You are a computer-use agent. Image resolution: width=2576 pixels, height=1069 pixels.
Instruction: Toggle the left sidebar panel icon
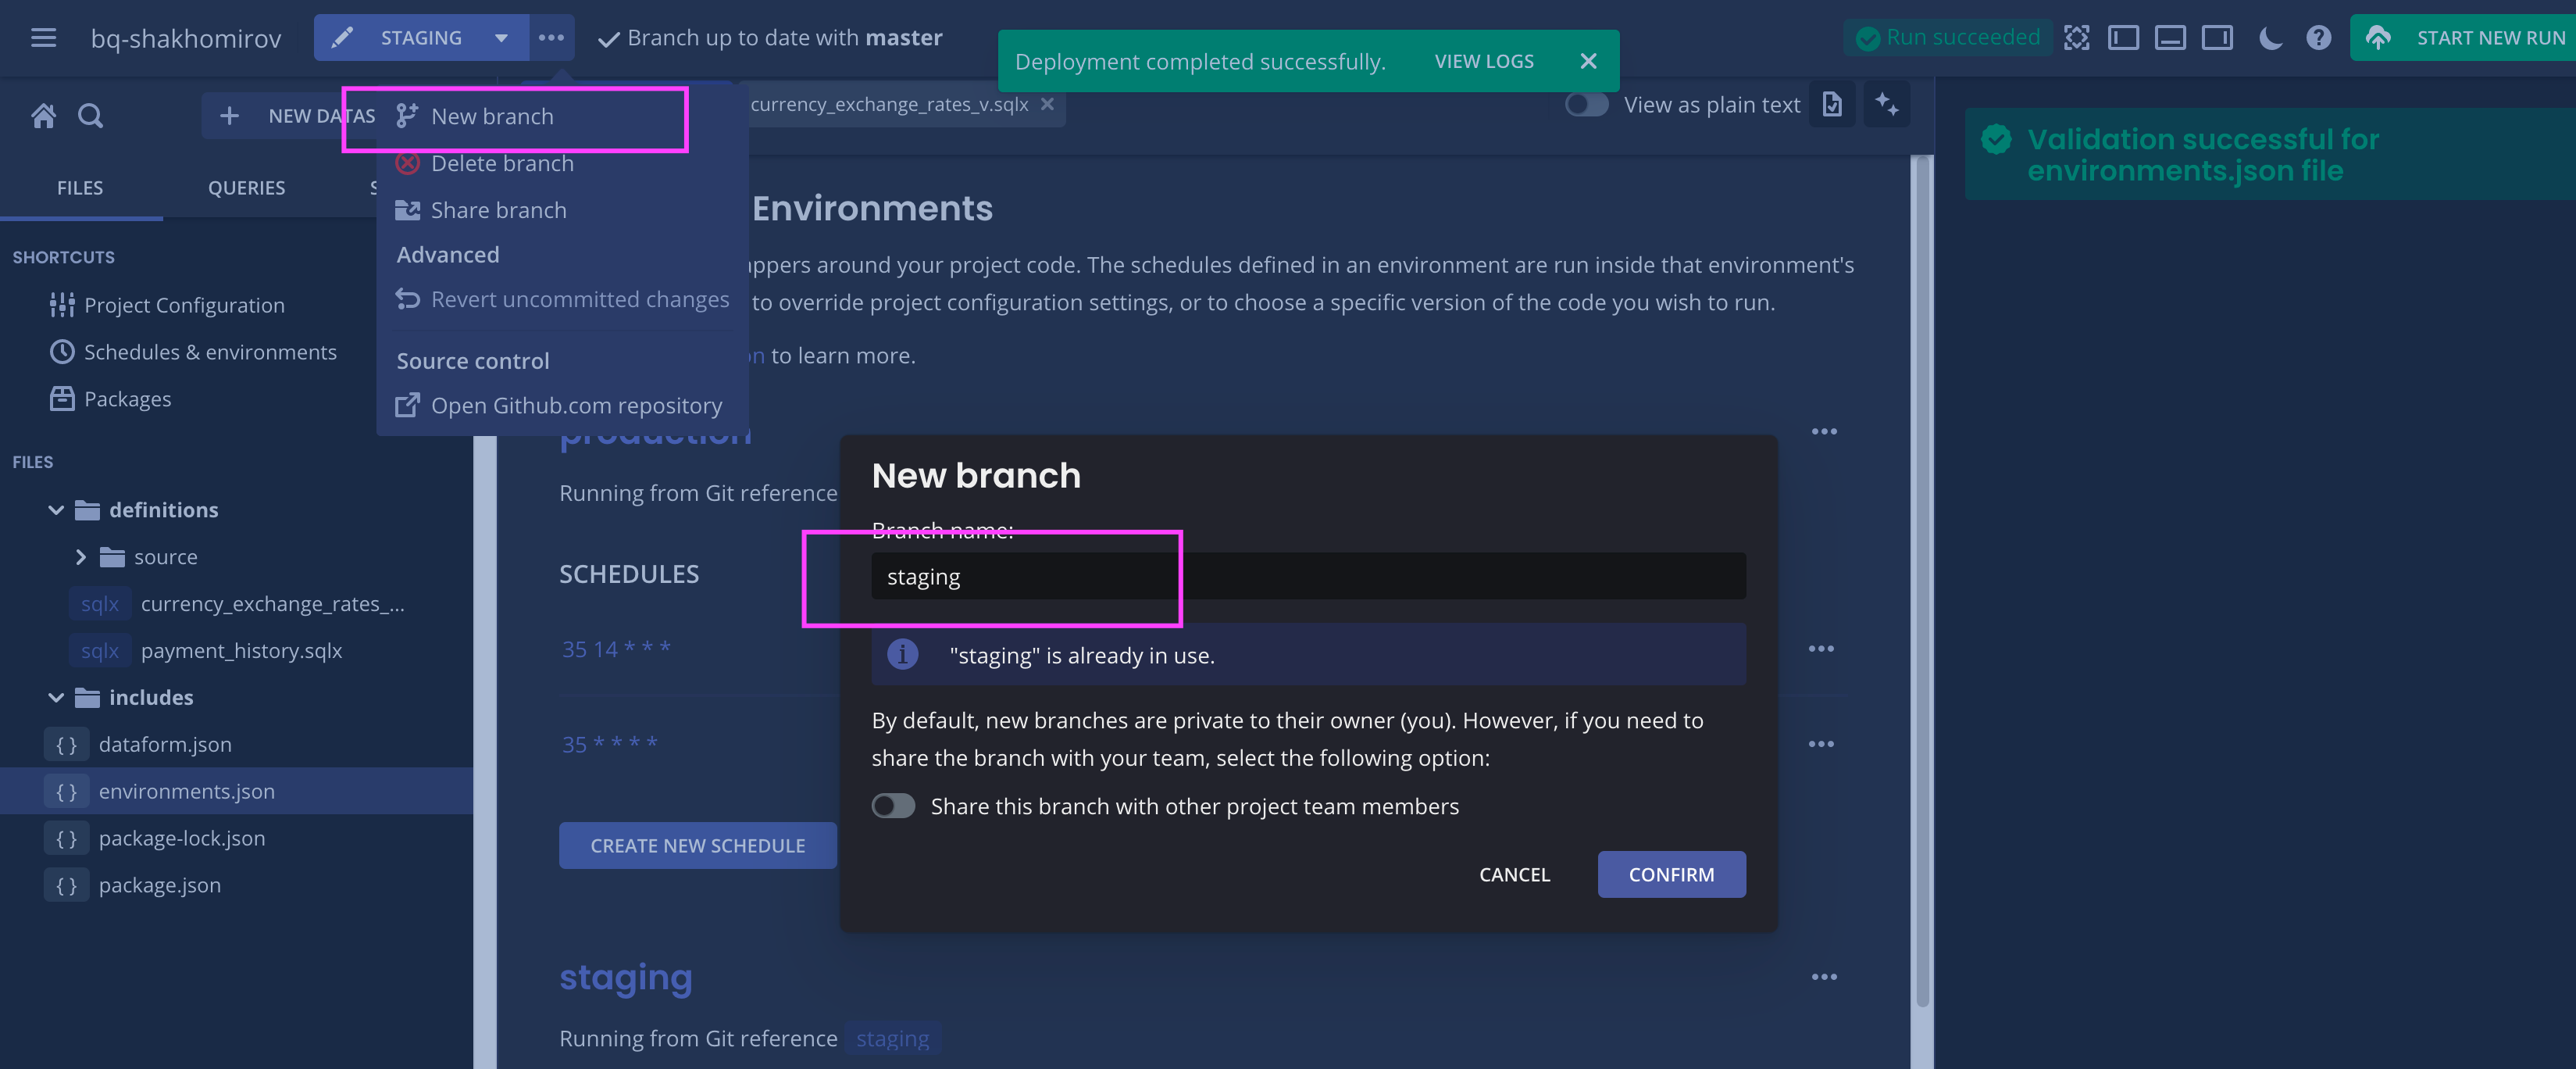pos(2122,38)
